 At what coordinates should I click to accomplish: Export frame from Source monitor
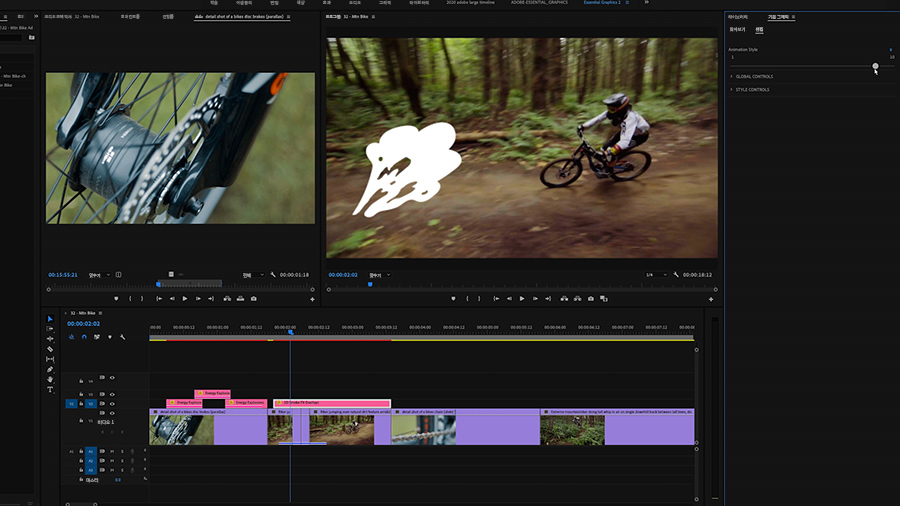coord(254,298)
